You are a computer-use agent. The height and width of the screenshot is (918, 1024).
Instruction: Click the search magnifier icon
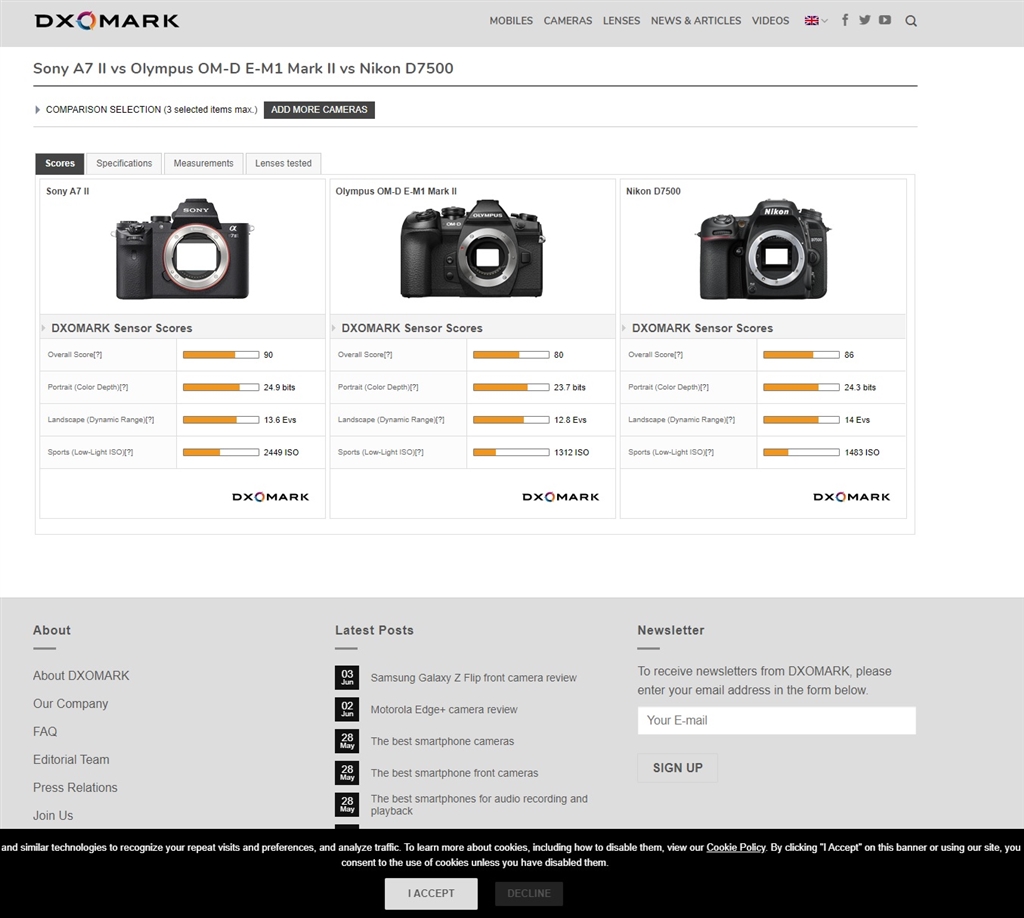[x=911, y=21]
